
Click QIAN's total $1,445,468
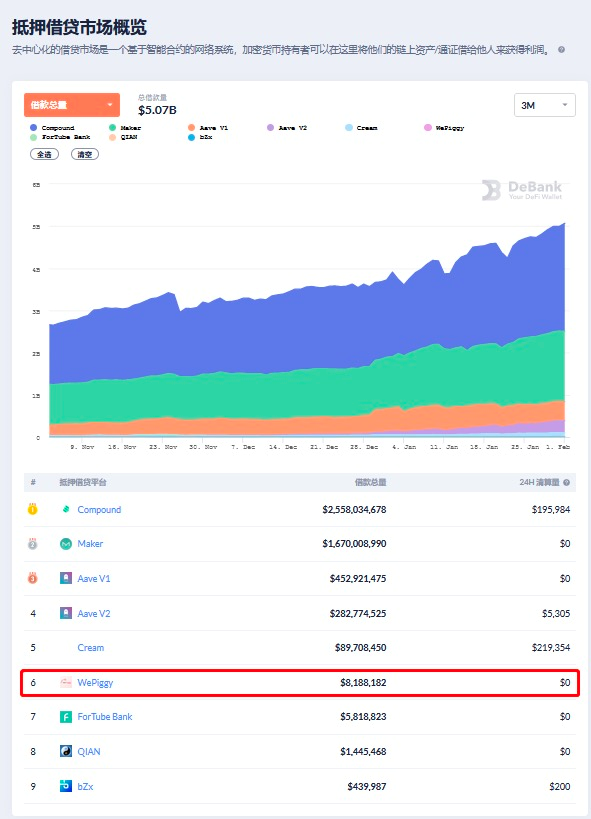point(363,751)
